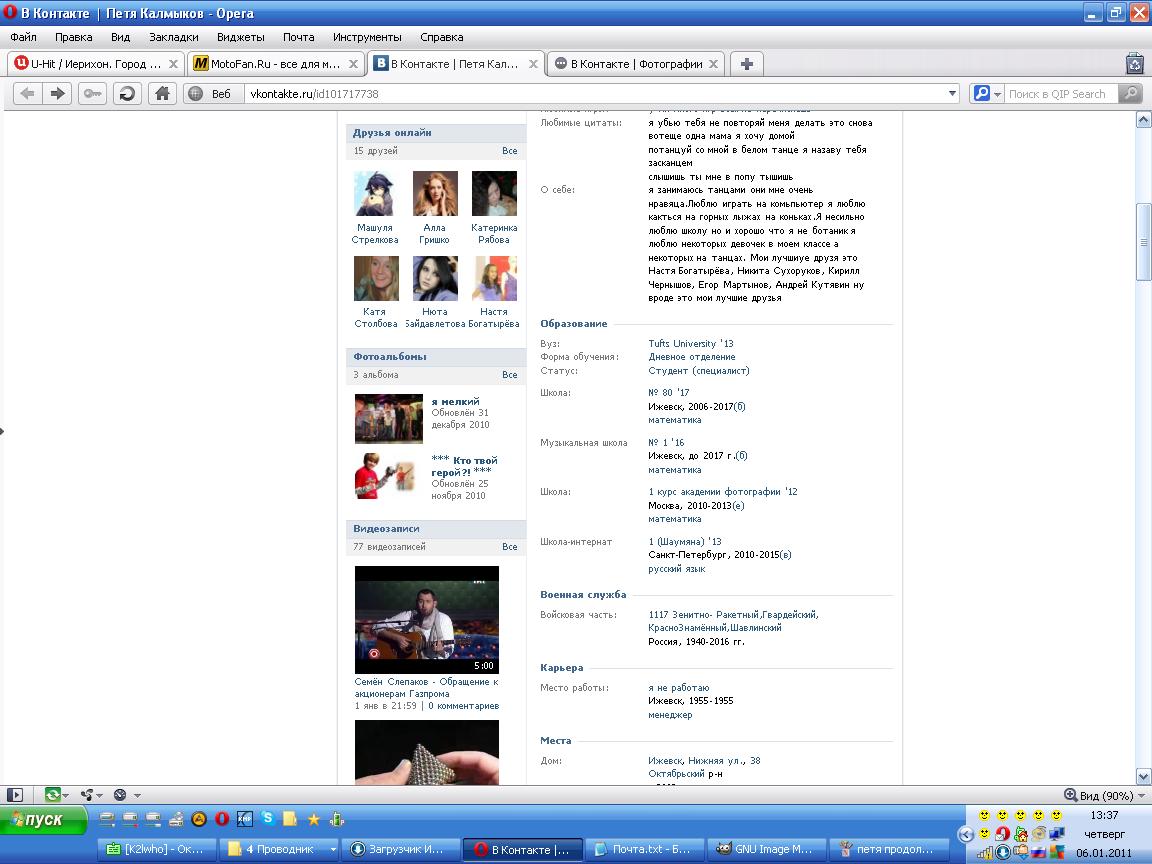Screen dimensions: 1152x864
Task: Click the Пуск start button
Action: pyautogui.click(x=43, y=819)
